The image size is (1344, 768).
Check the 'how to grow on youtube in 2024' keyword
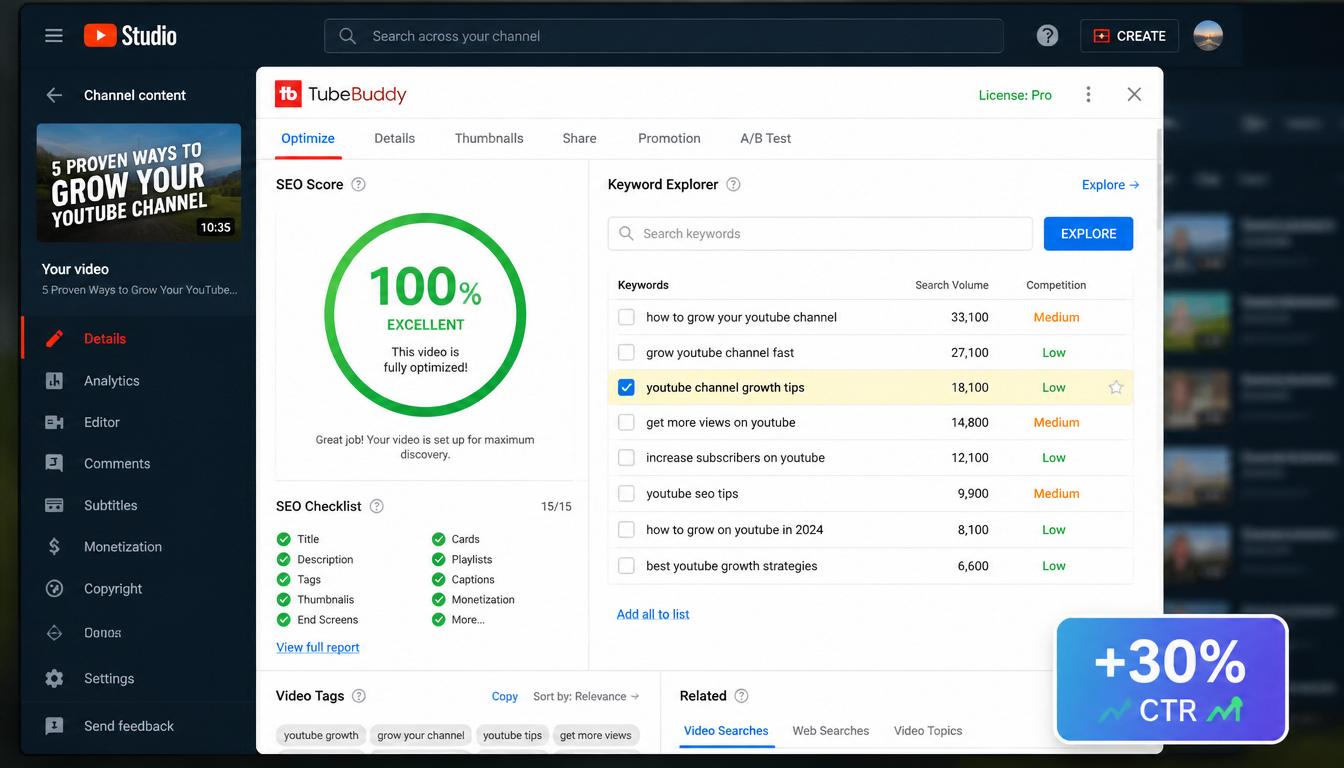pos(626,529)
